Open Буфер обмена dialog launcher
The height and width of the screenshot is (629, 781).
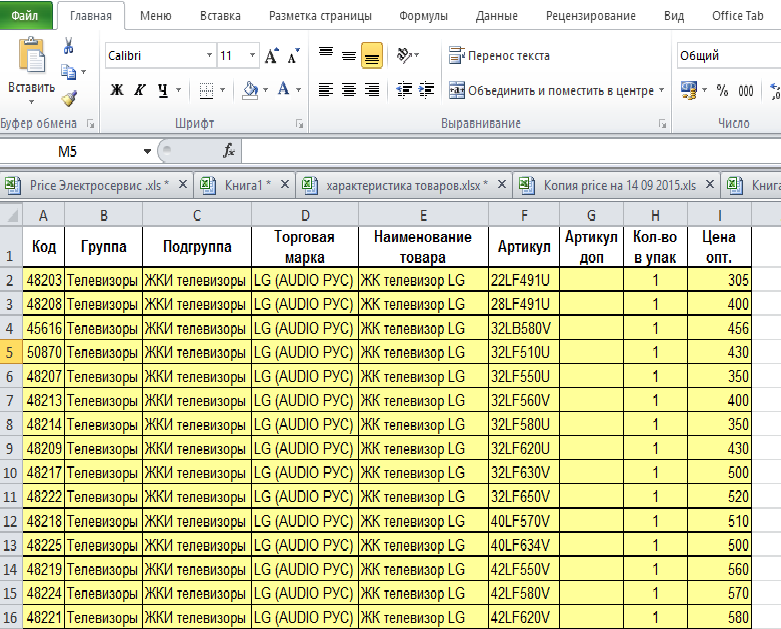coord(91,124)
